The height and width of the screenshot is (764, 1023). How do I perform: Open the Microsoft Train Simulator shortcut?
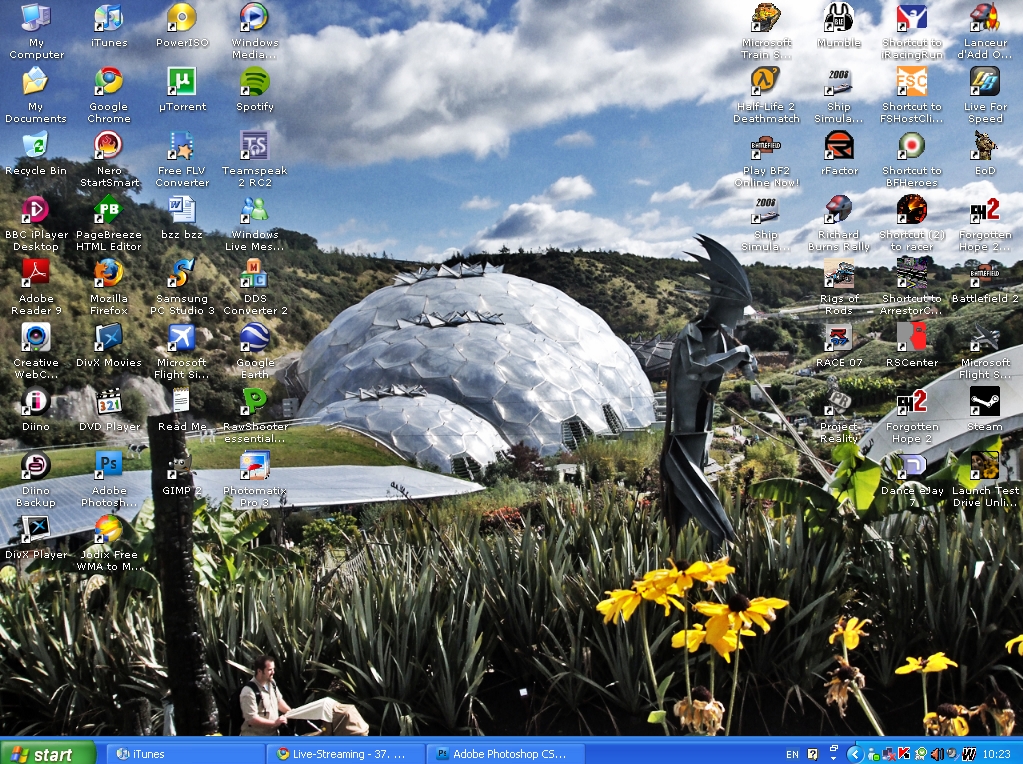point(766,18)
